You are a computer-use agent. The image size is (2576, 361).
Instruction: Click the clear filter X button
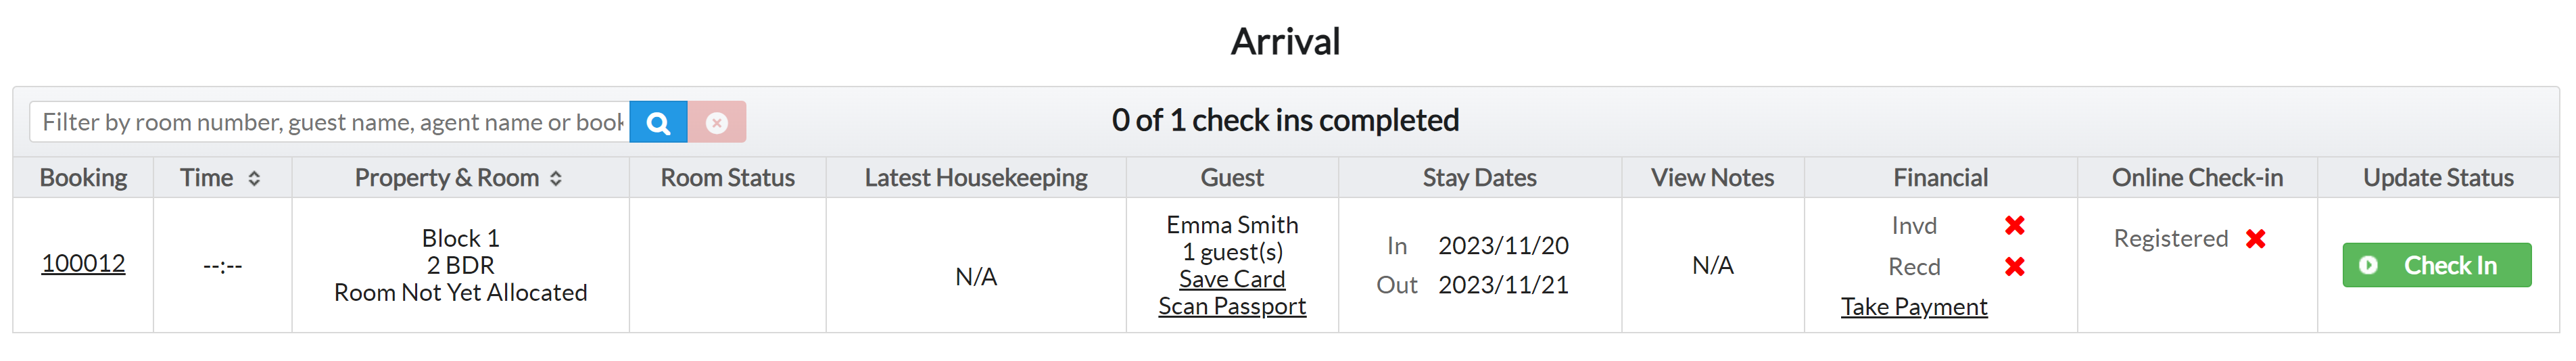pos(716,123)
